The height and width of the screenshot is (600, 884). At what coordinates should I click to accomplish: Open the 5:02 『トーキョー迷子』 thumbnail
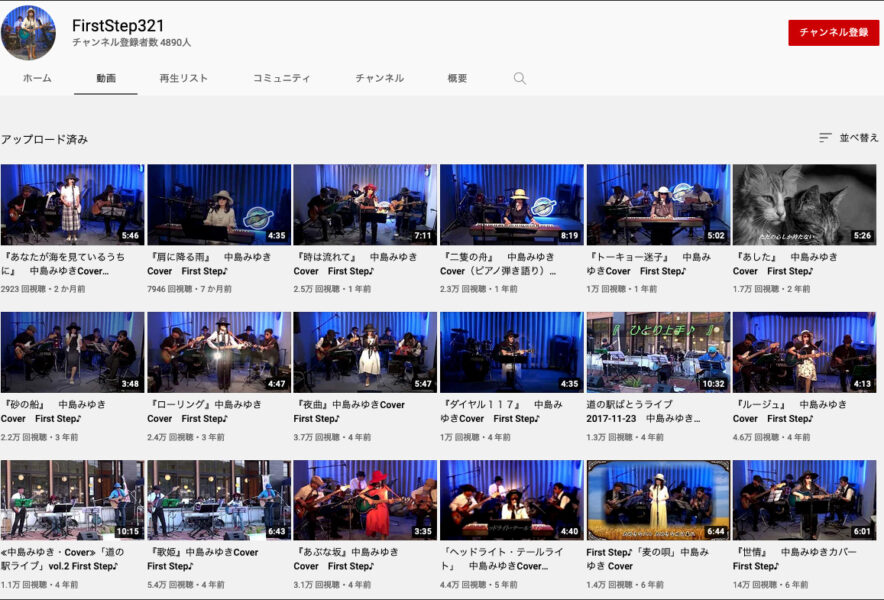pyautogui.click(x=658, y=204)
